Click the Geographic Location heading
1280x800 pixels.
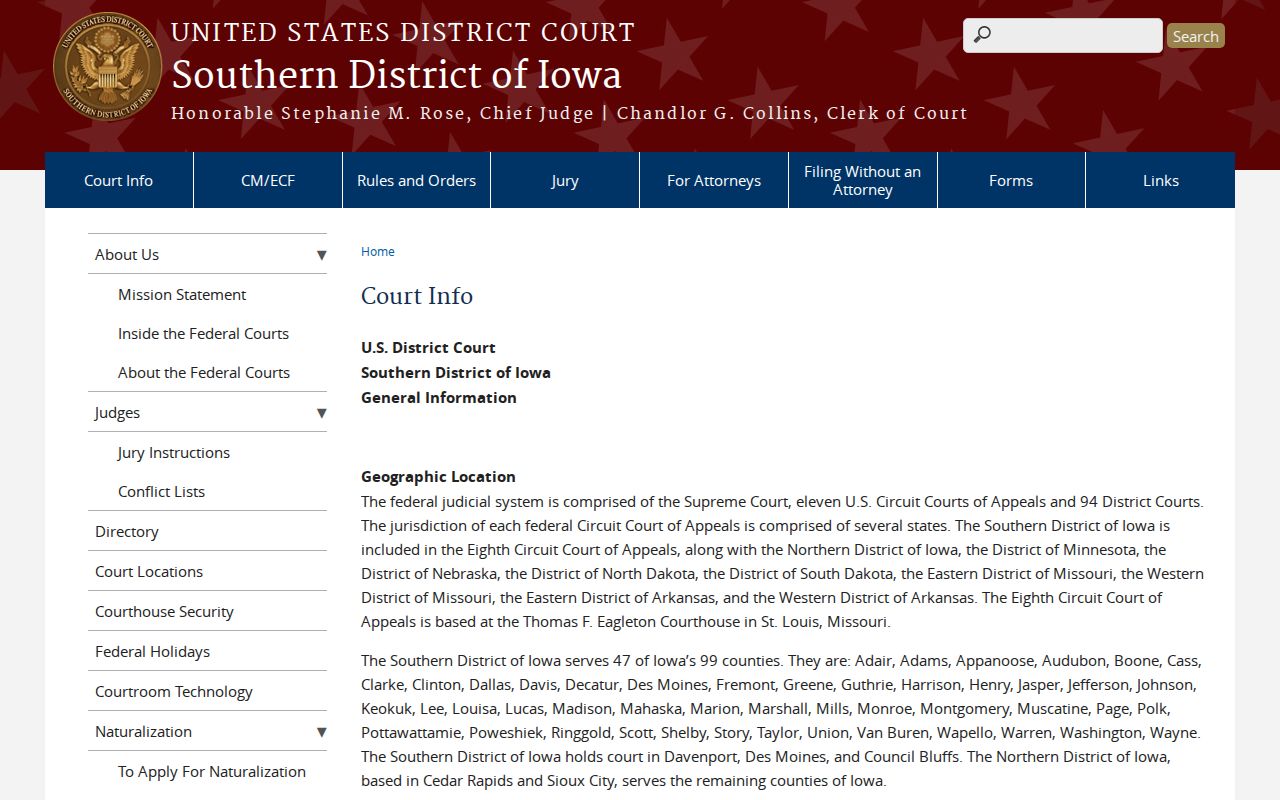[438, 476]
